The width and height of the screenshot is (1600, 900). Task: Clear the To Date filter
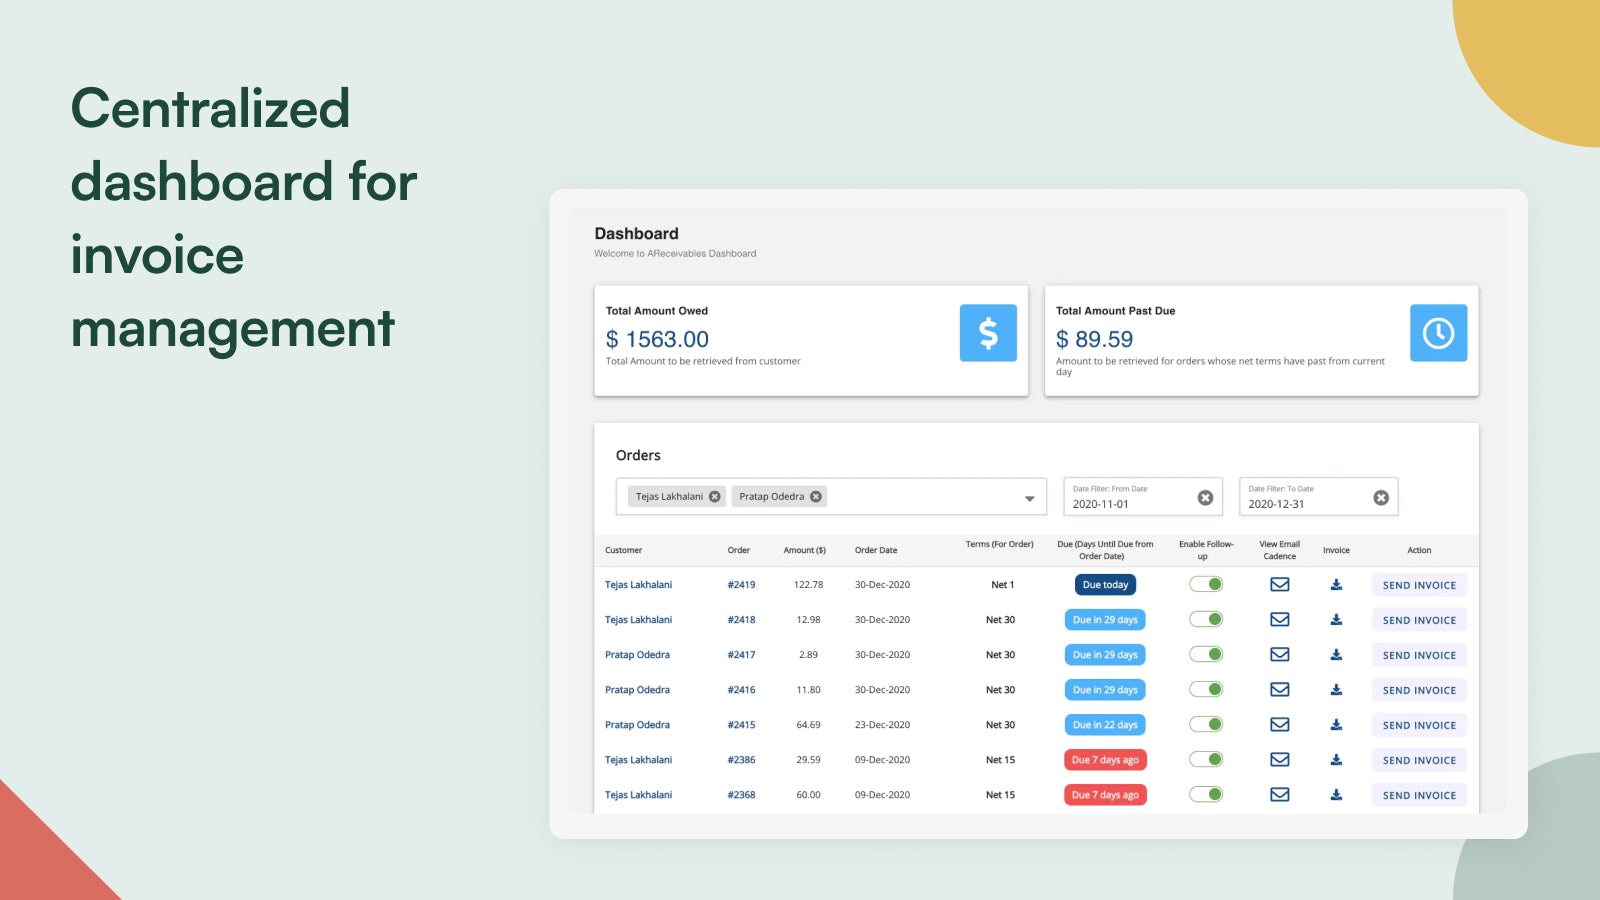pos(1381,497)
